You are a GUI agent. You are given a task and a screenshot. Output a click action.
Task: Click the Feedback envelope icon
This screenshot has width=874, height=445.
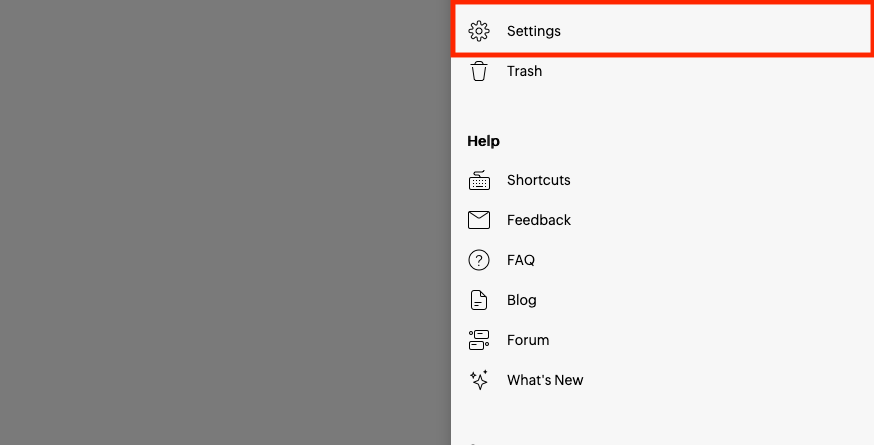coord(479,220)
